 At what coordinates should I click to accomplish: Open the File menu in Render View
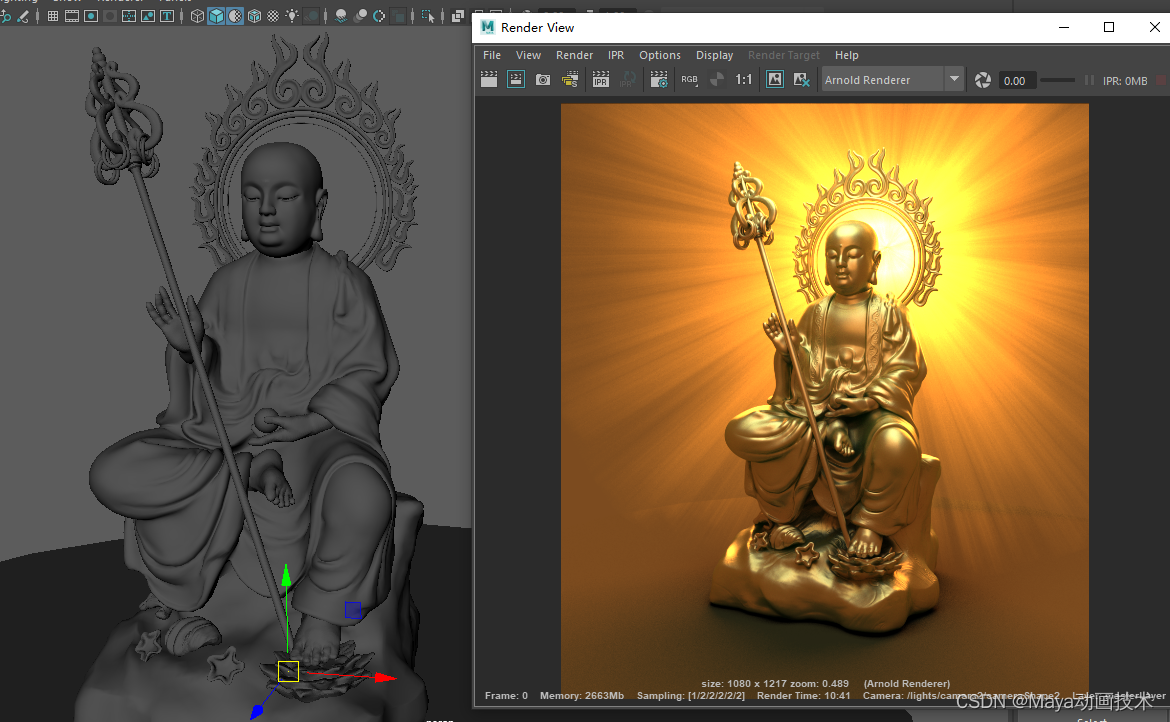492,55
